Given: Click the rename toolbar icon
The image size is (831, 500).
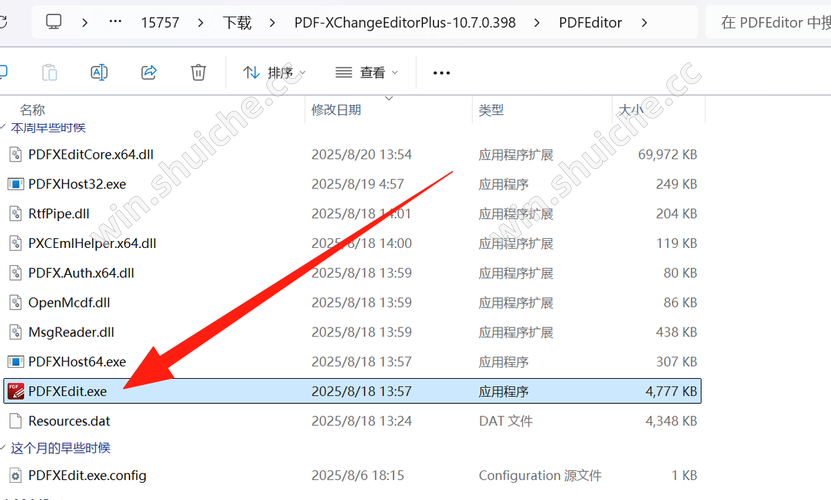Looking at the screenshot, I should tap(99, 72).
